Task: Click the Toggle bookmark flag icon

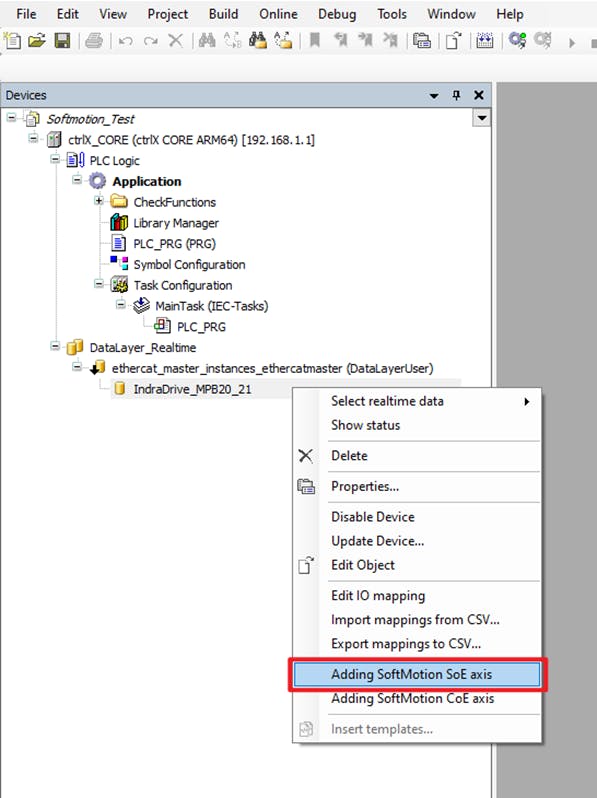Action: pos(315,40)
